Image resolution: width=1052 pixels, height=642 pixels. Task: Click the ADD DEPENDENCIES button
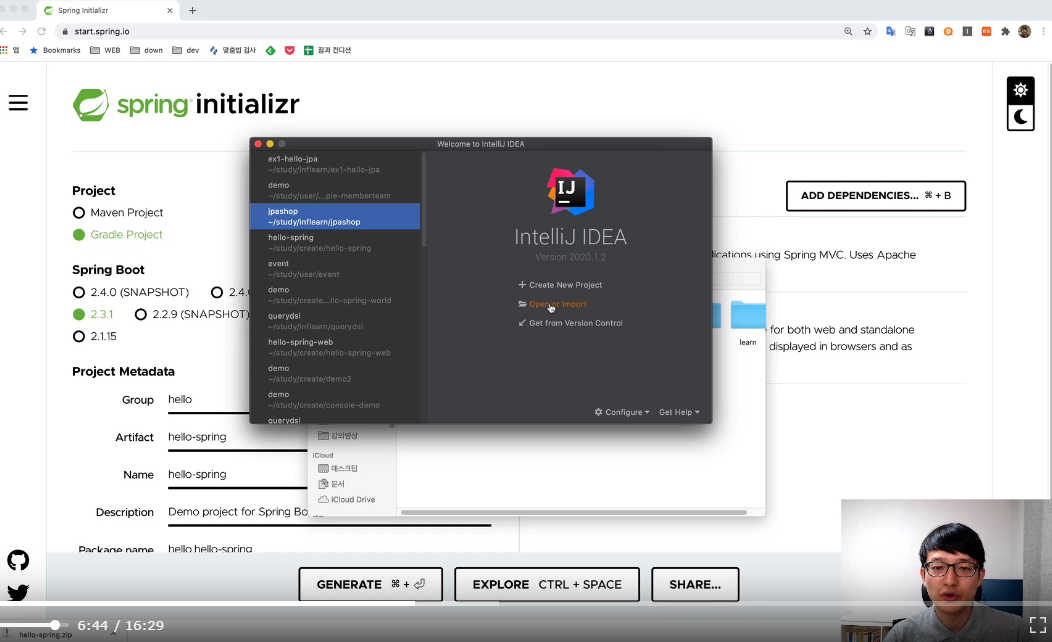pyautogui.click(x=876, y=196)
